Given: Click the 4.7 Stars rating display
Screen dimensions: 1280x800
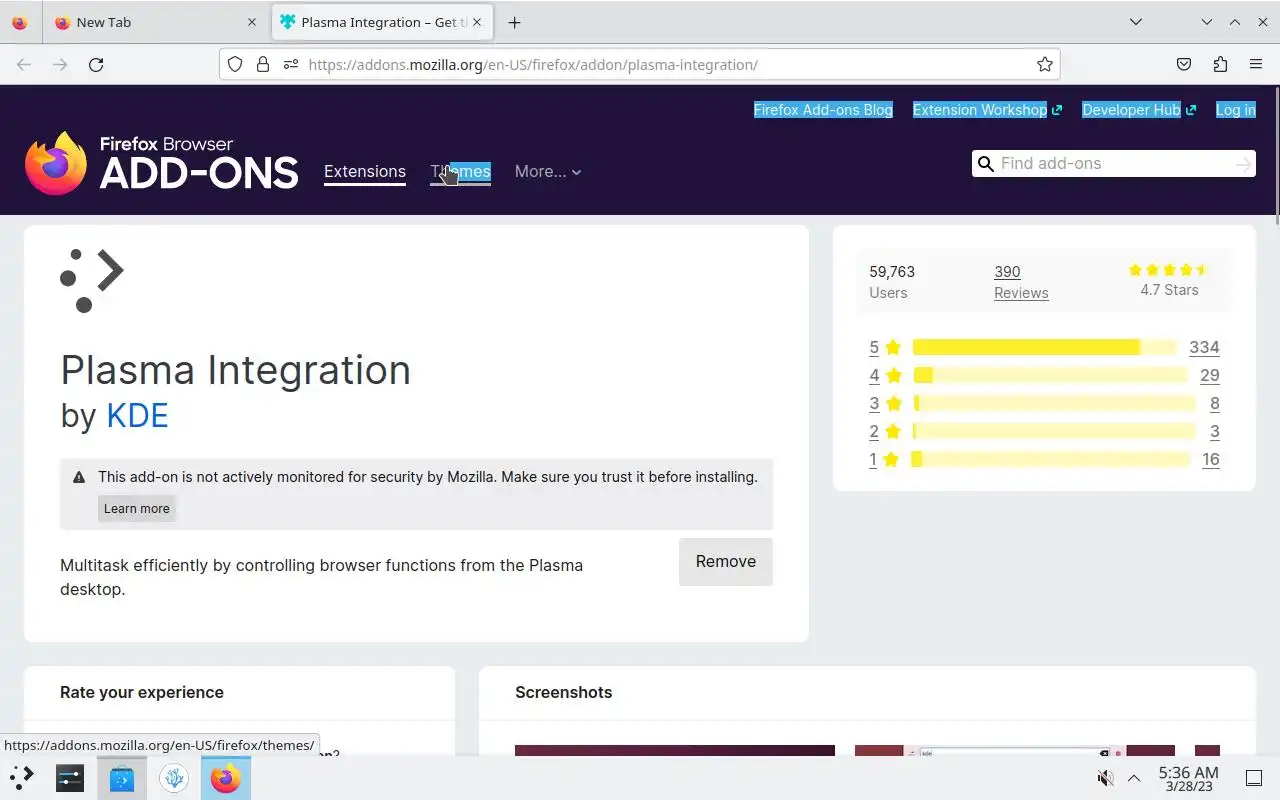Looking at the screenshot, I should click(x=1169, y=281).
